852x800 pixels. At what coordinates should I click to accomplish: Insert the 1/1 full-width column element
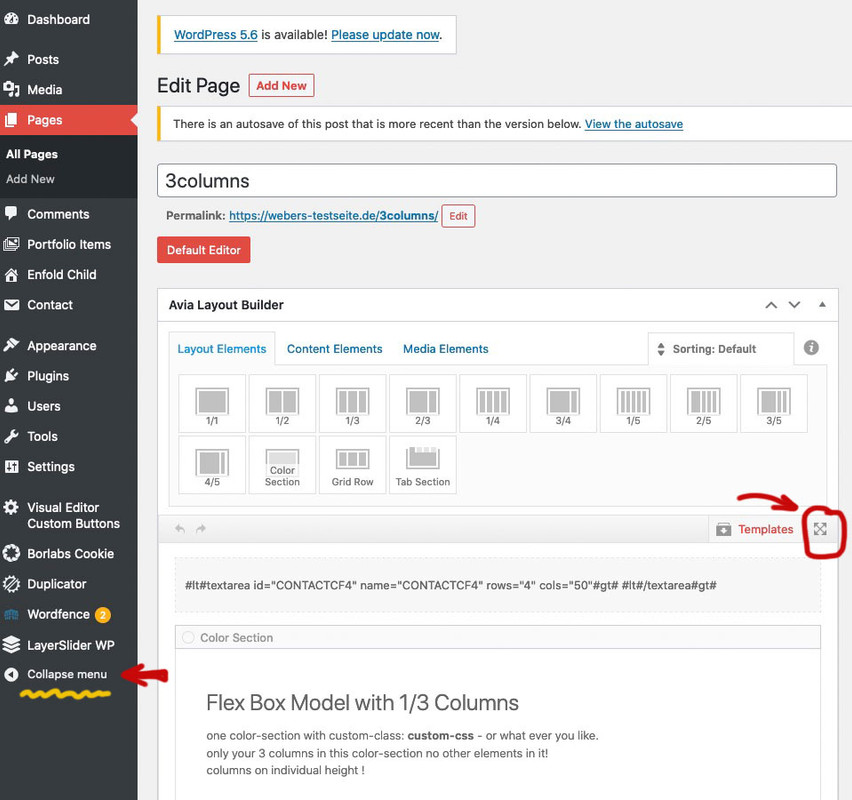coord(212,404)
